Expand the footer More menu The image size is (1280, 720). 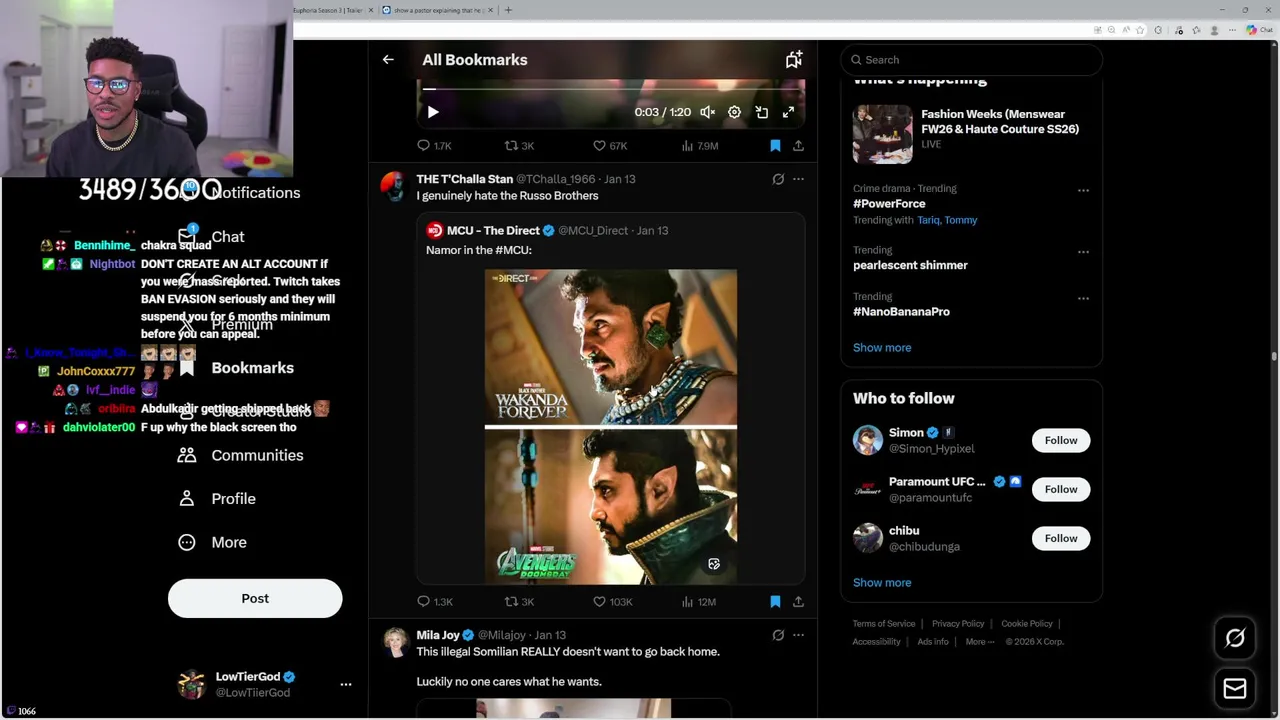979,642
